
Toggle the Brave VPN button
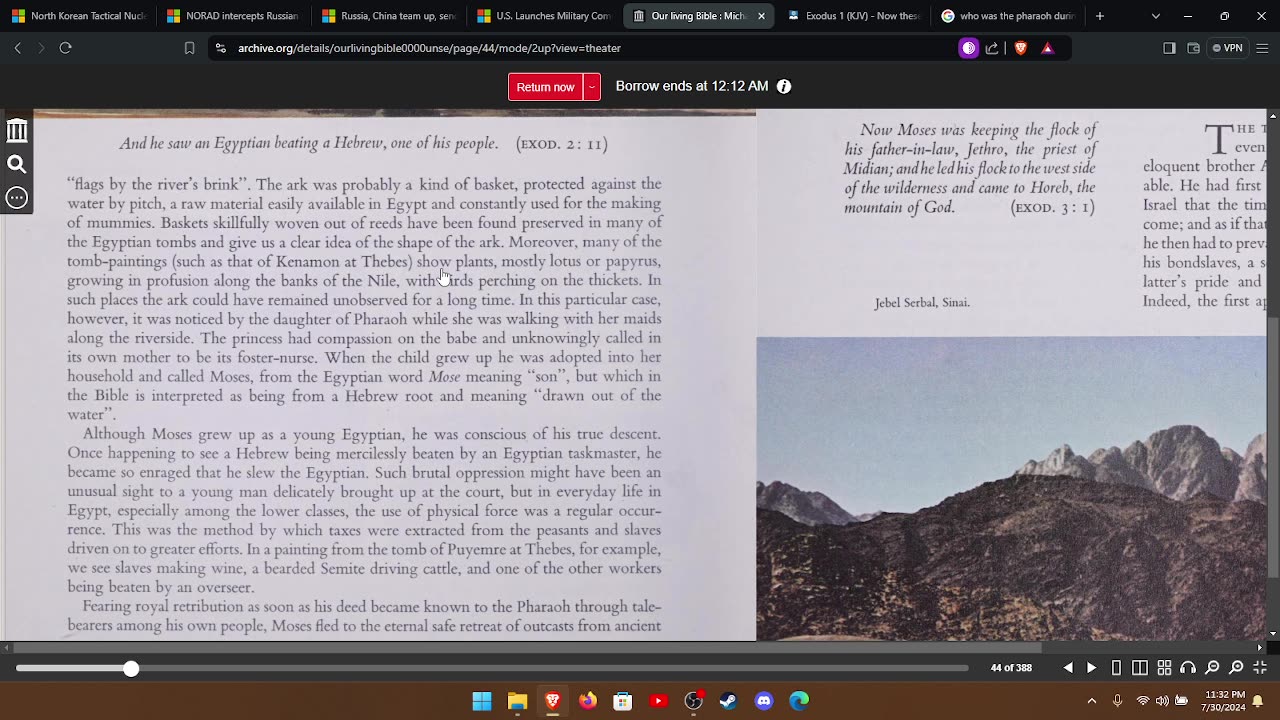tap(1227, 48)
